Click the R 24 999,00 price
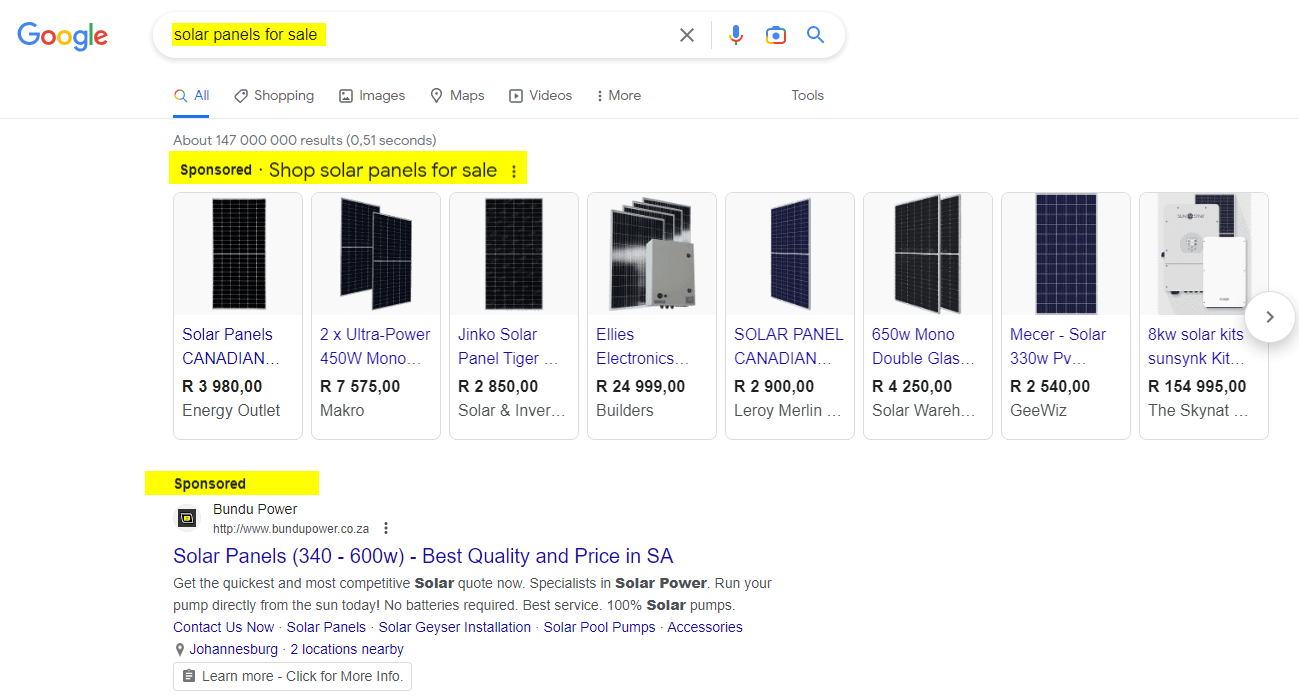 click(641, 386)
